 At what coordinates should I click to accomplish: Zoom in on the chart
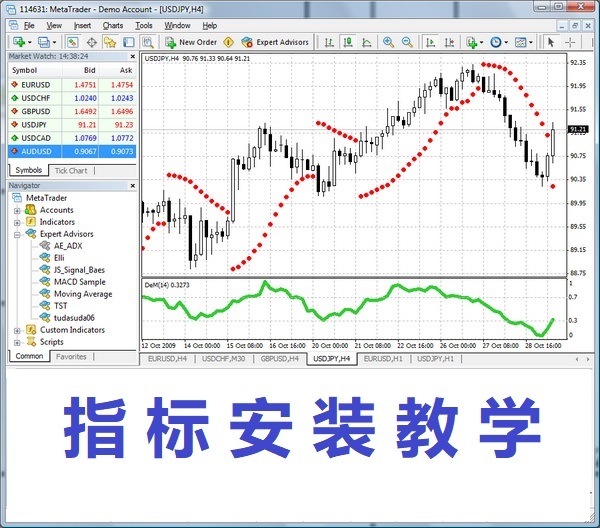(388, 42)
